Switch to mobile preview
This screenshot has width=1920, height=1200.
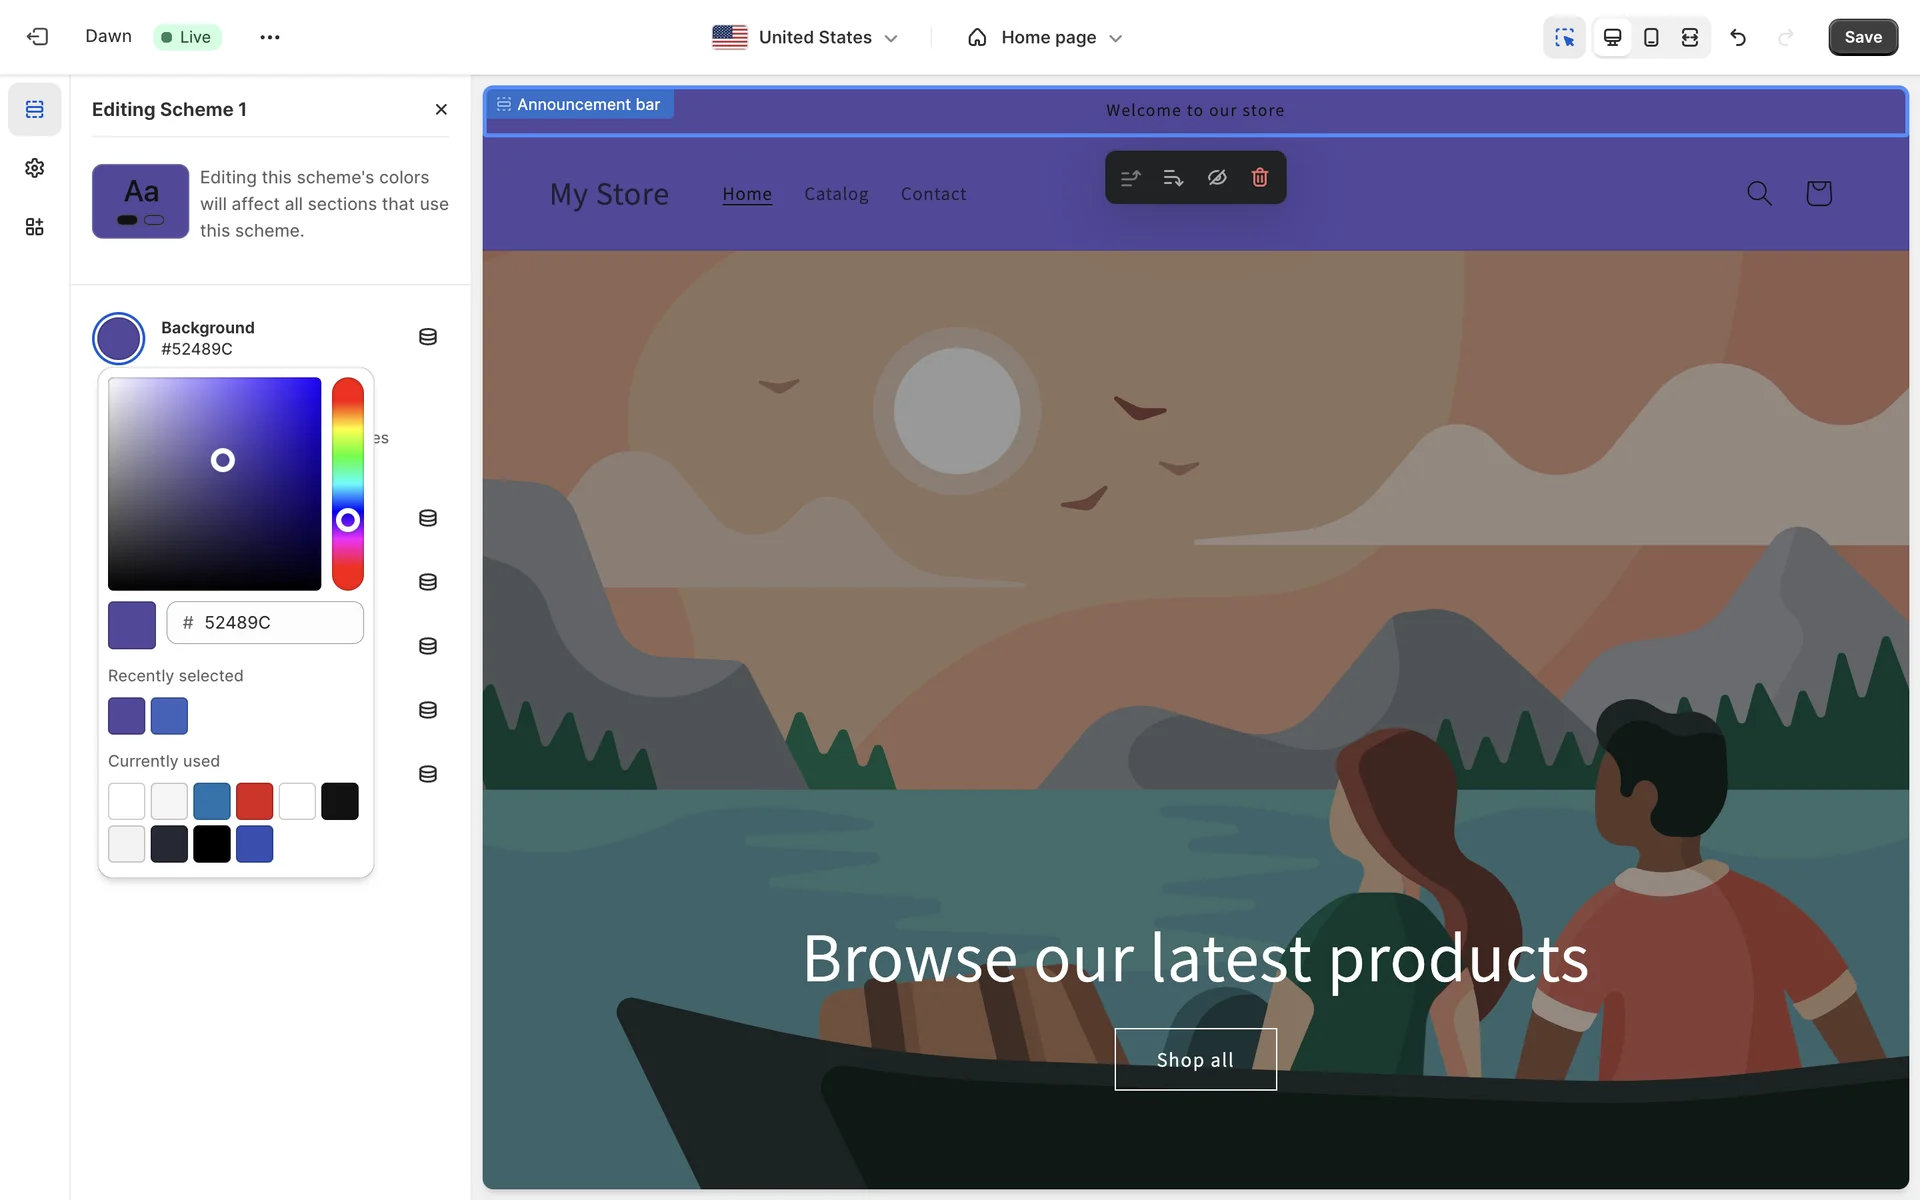click(1651, 37)
